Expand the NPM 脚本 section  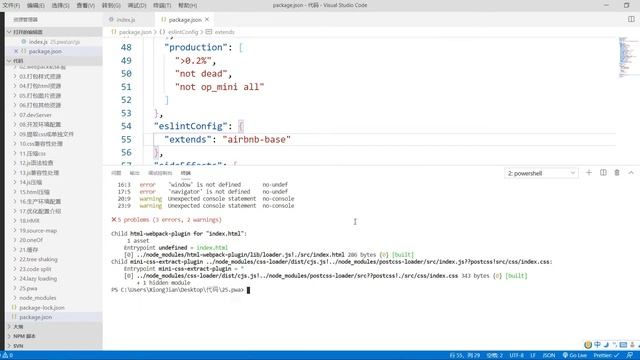[x=53, y=336]
